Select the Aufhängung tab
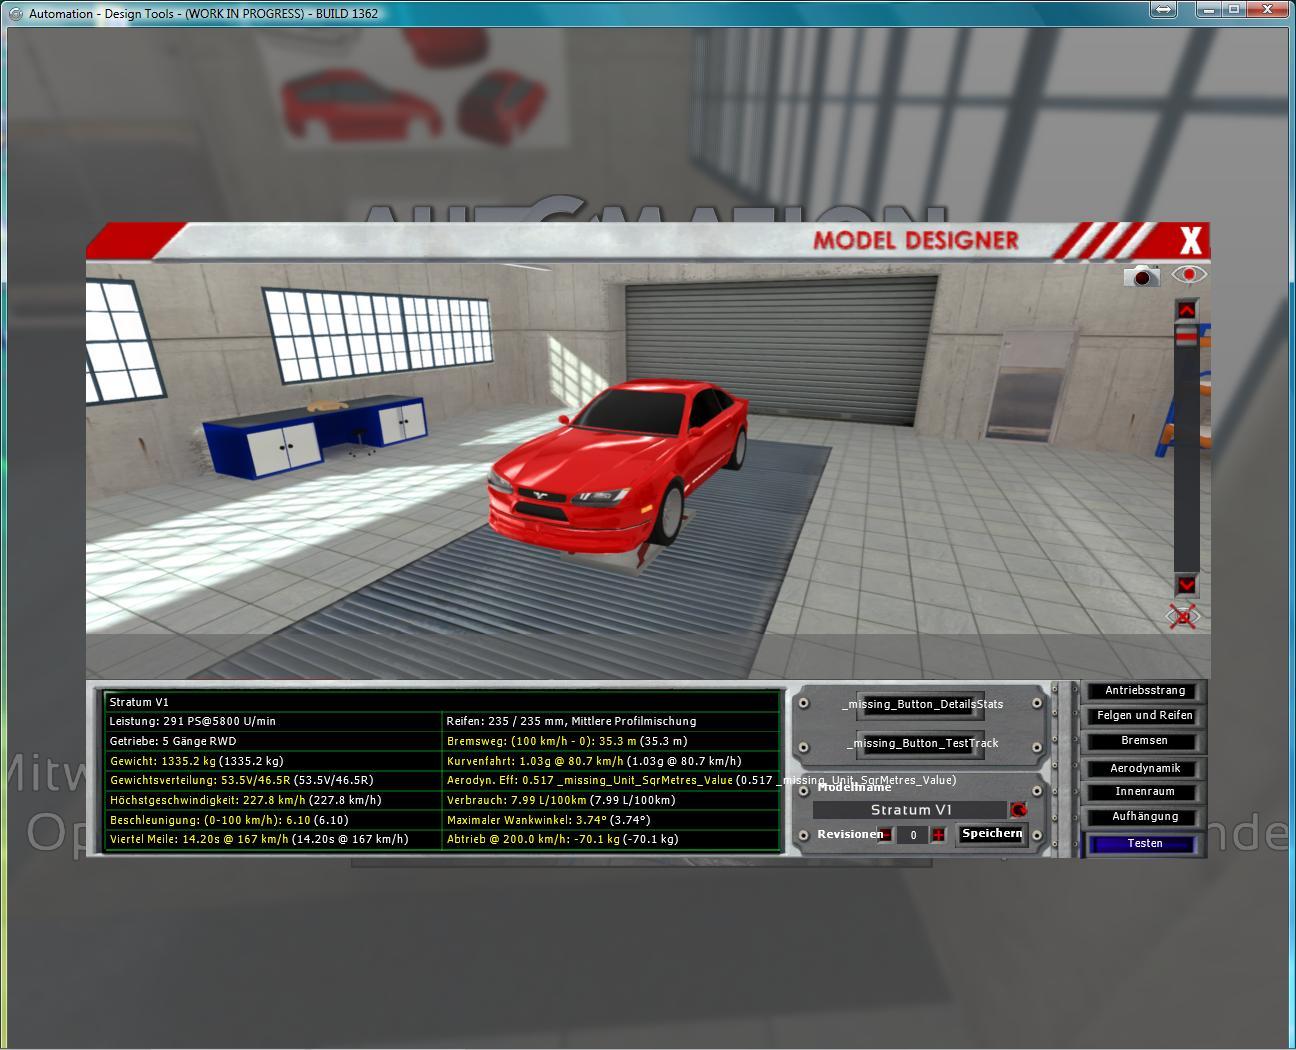This screenshot has width=1296, height=1050. click(x=1144, y=817)
